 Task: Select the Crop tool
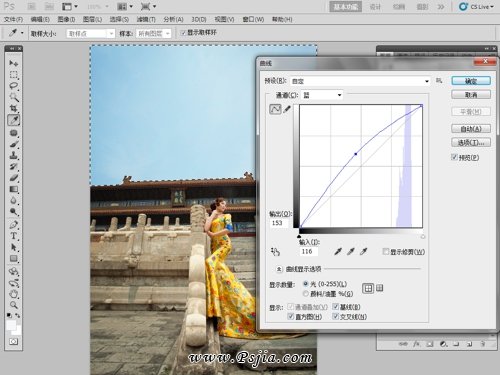[13, 108]
